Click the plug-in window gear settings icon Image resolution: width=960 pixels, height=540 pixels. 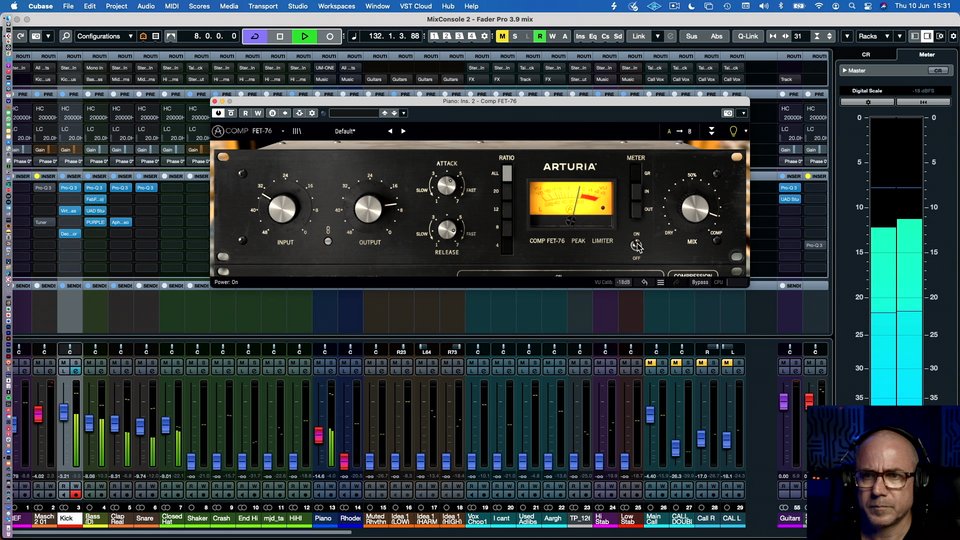[312, 113]
